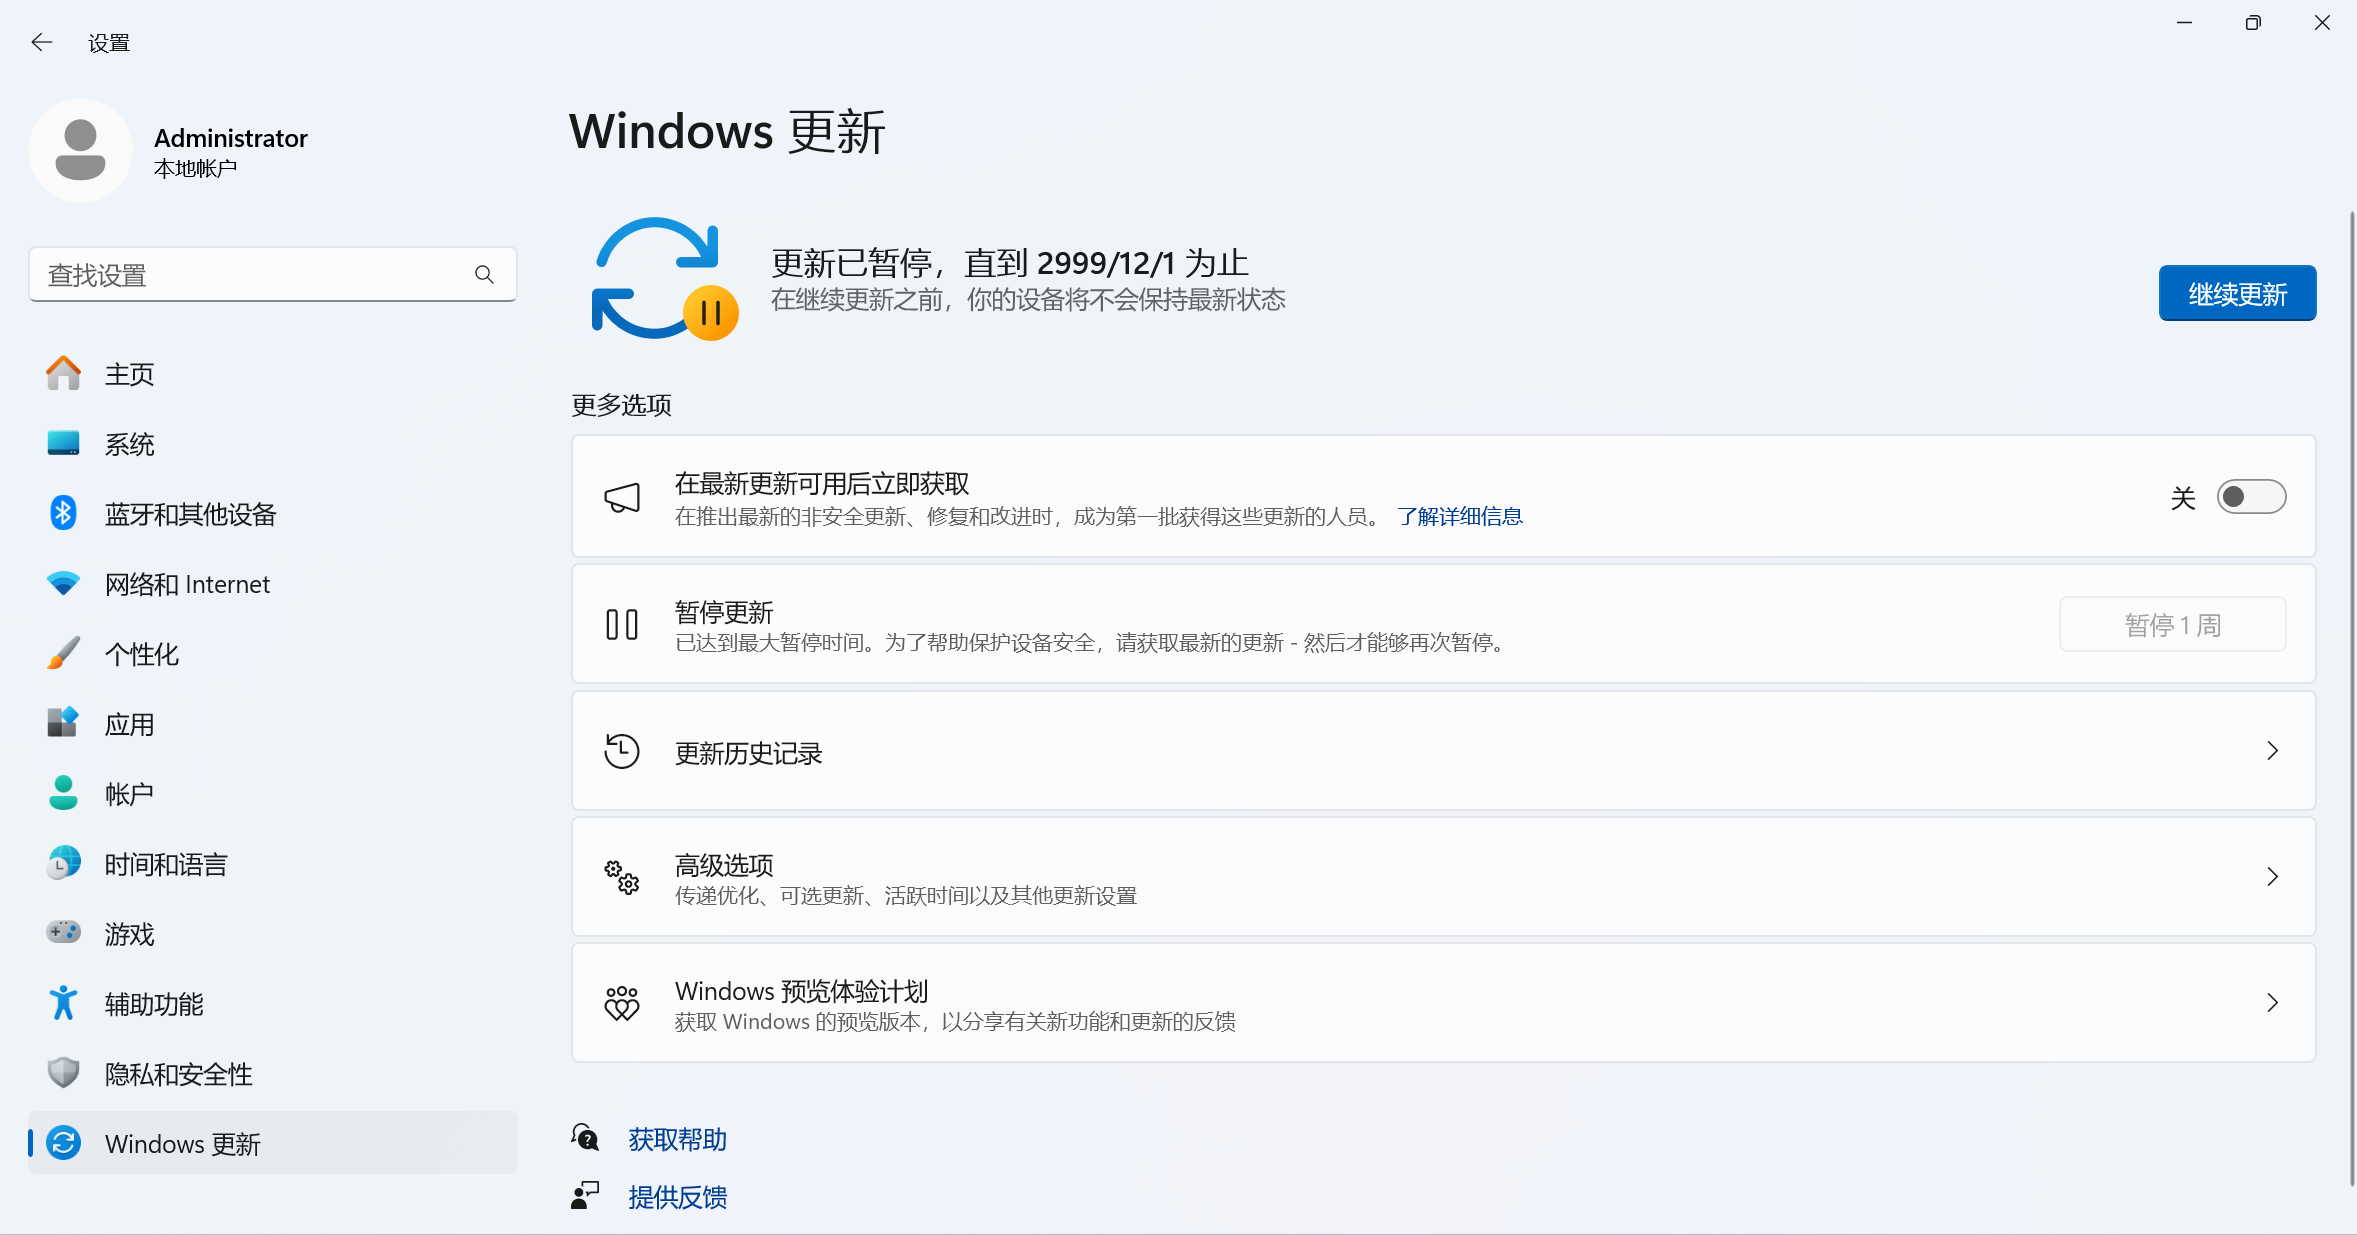This screenshot has width=2357, height=1235.
Task: Click the Apps icon in sidebar
Action: coord(63,723)
